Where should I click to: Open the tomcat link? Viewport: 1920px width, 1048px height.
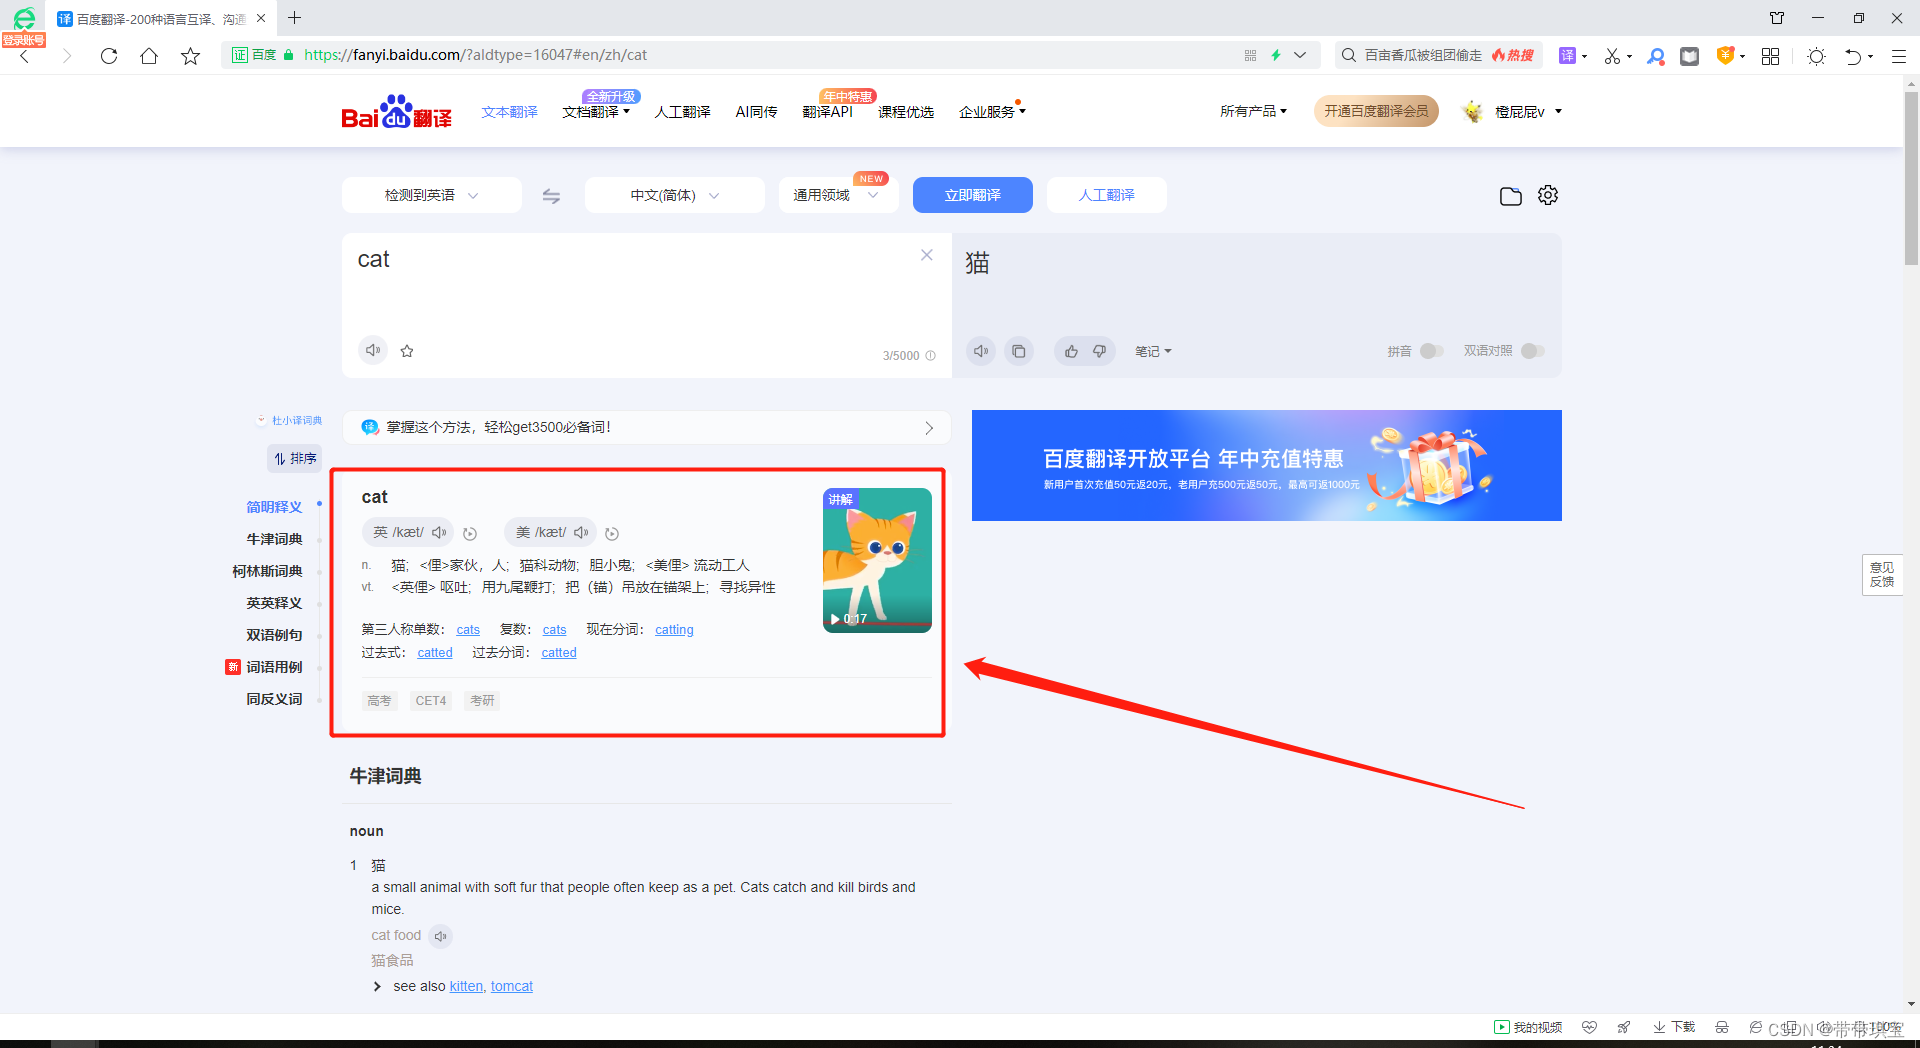pyautogui.click(x=512, y=987)
